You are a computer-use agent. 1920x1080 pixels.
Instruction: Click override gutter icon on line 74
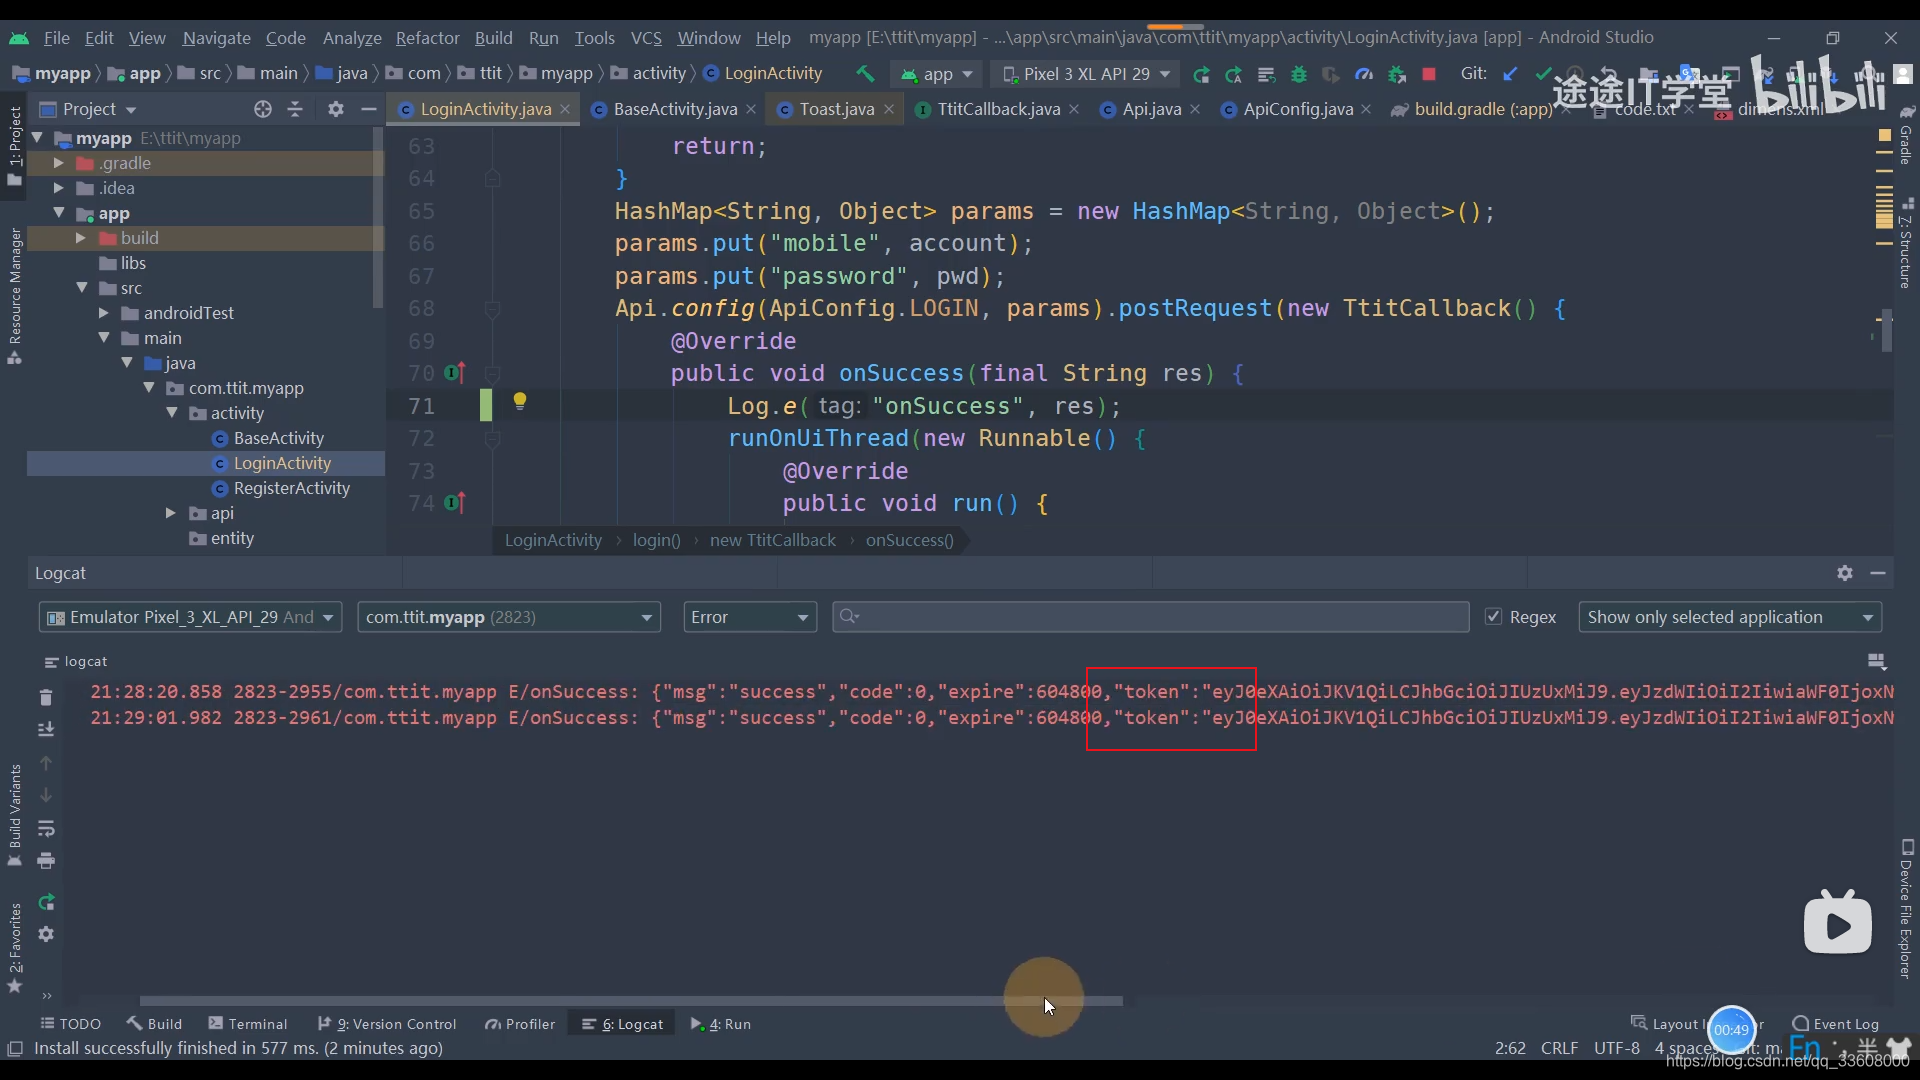pyautogui.click(x=455, y=503)
